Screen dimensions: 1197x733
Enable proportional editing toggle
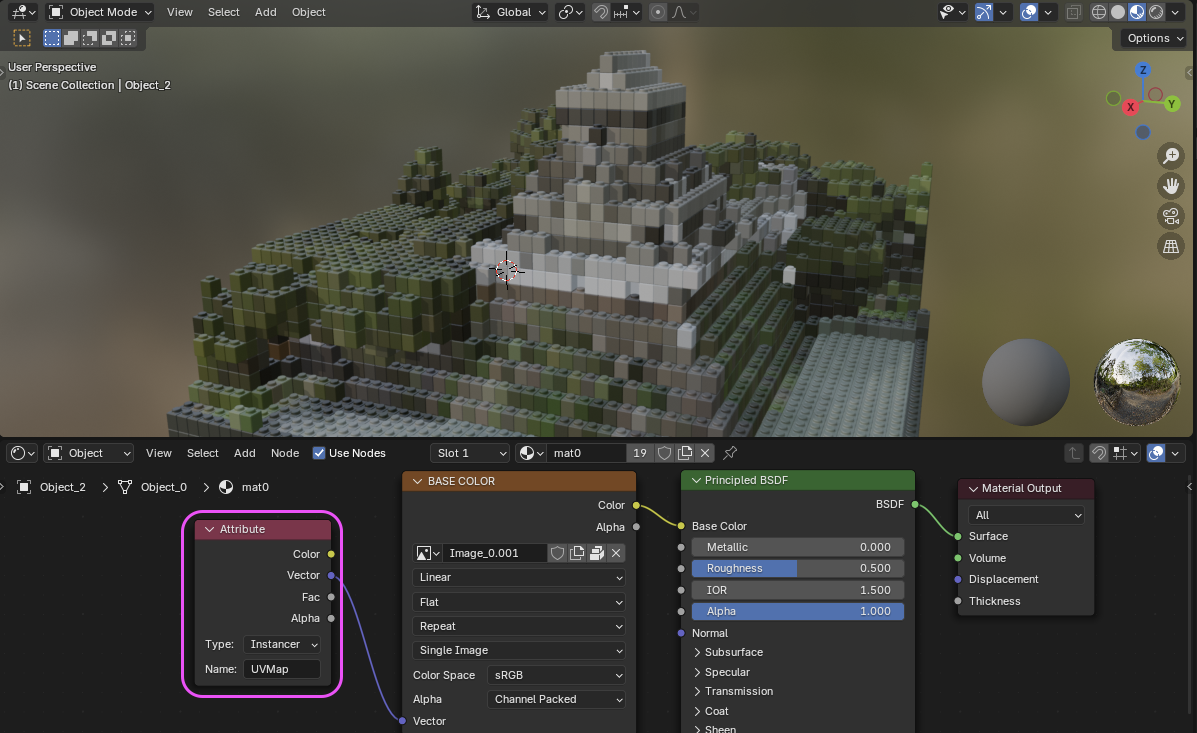coord(657,12)
